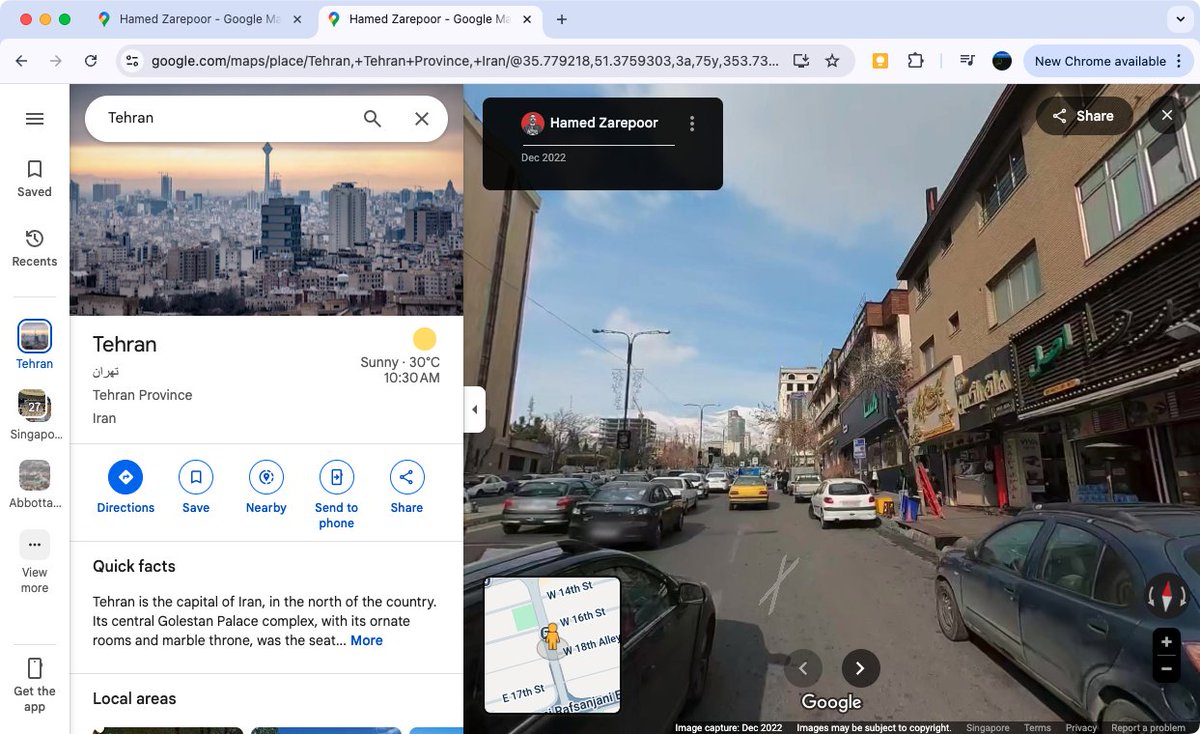Click the 'Sunny · 30°C' weather text
The height and width of the screenshot is (734, 1200).
point(400,362)
